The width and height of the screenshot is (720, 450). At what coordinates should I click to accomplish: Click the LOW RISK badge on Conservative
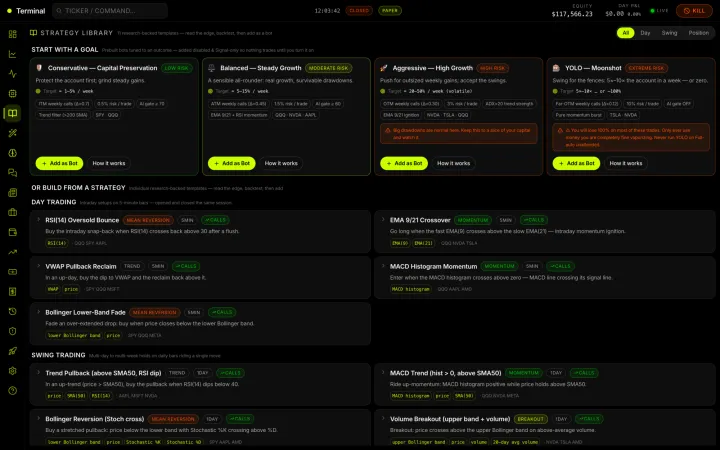click(x=177, y=68)
